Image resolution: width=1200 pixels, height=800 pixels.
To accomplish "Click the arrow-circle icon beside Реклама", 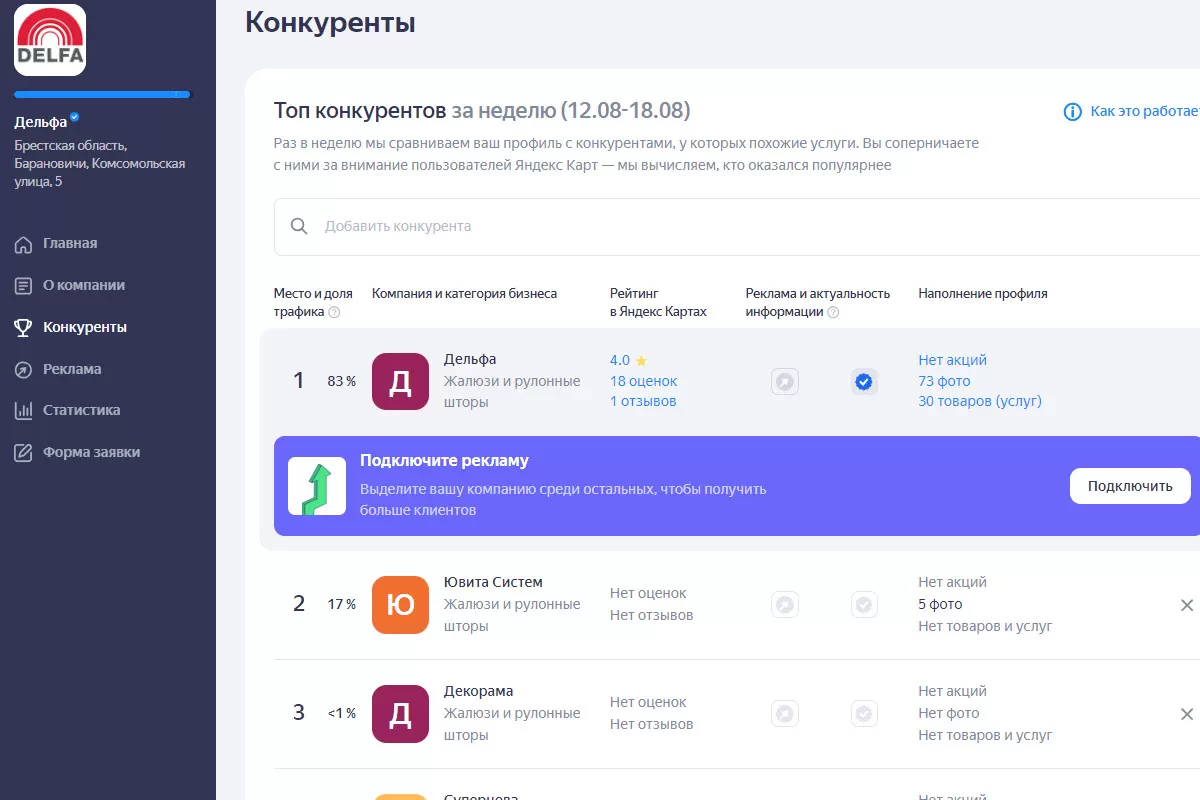I will pyautogui.click(x=23, y=369).
